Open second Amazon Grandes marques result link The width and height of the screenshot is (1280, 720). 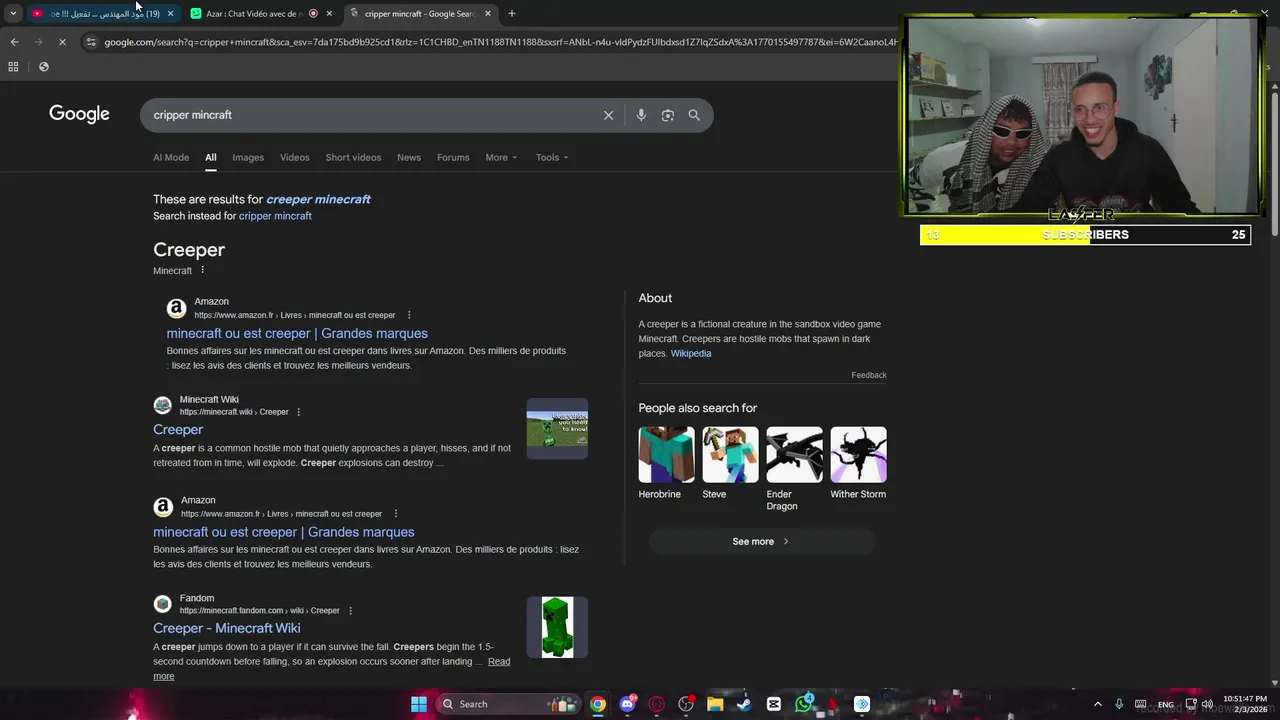(283, 532)
